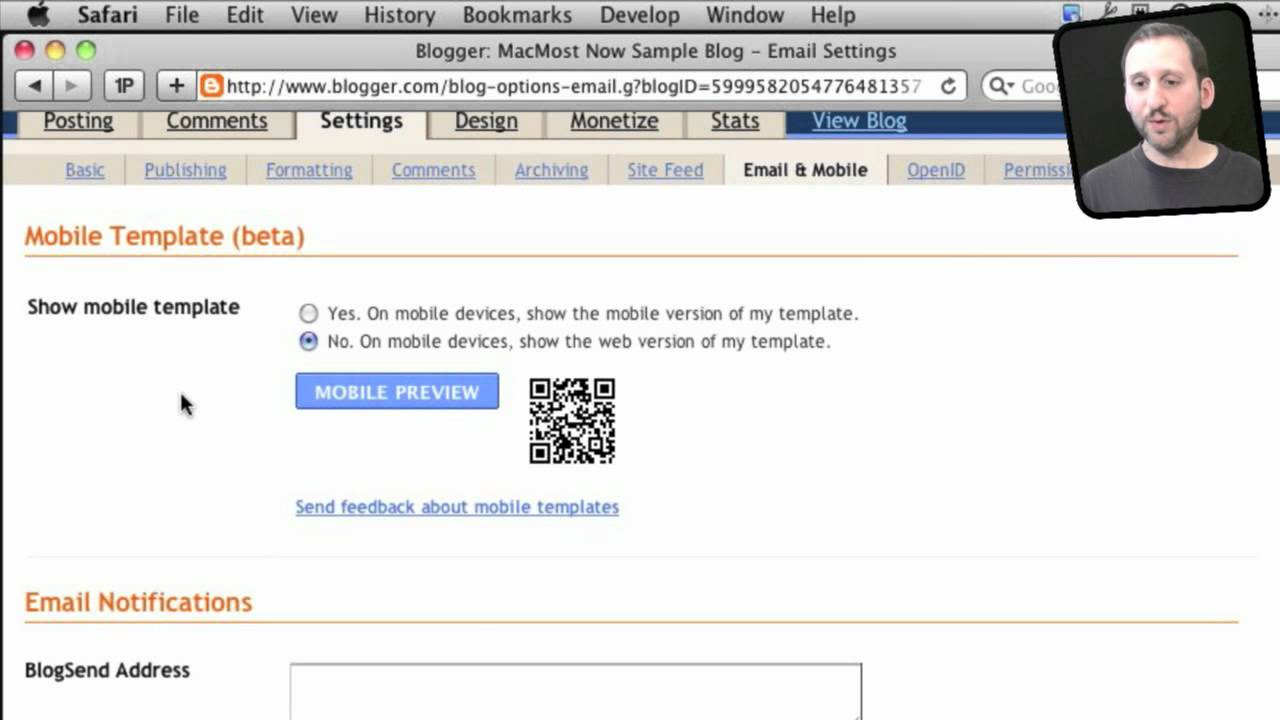Viewport: 1280px width, 720px height.
Task: Switch to the Posting tab
Action: tap(78, 121)
